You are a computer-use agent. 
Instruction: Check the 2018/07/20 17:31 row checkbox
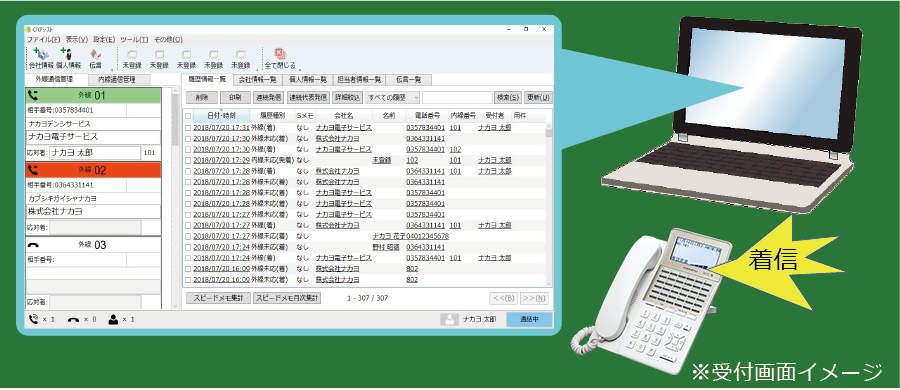188,128
